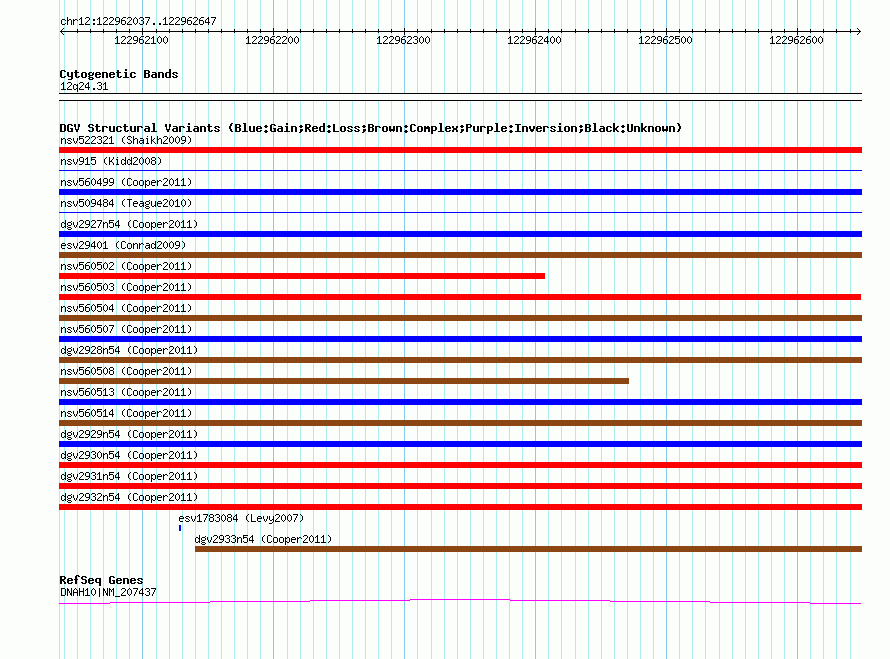
Task: Click the 122962300 ruler position
Action: (404, 40)
